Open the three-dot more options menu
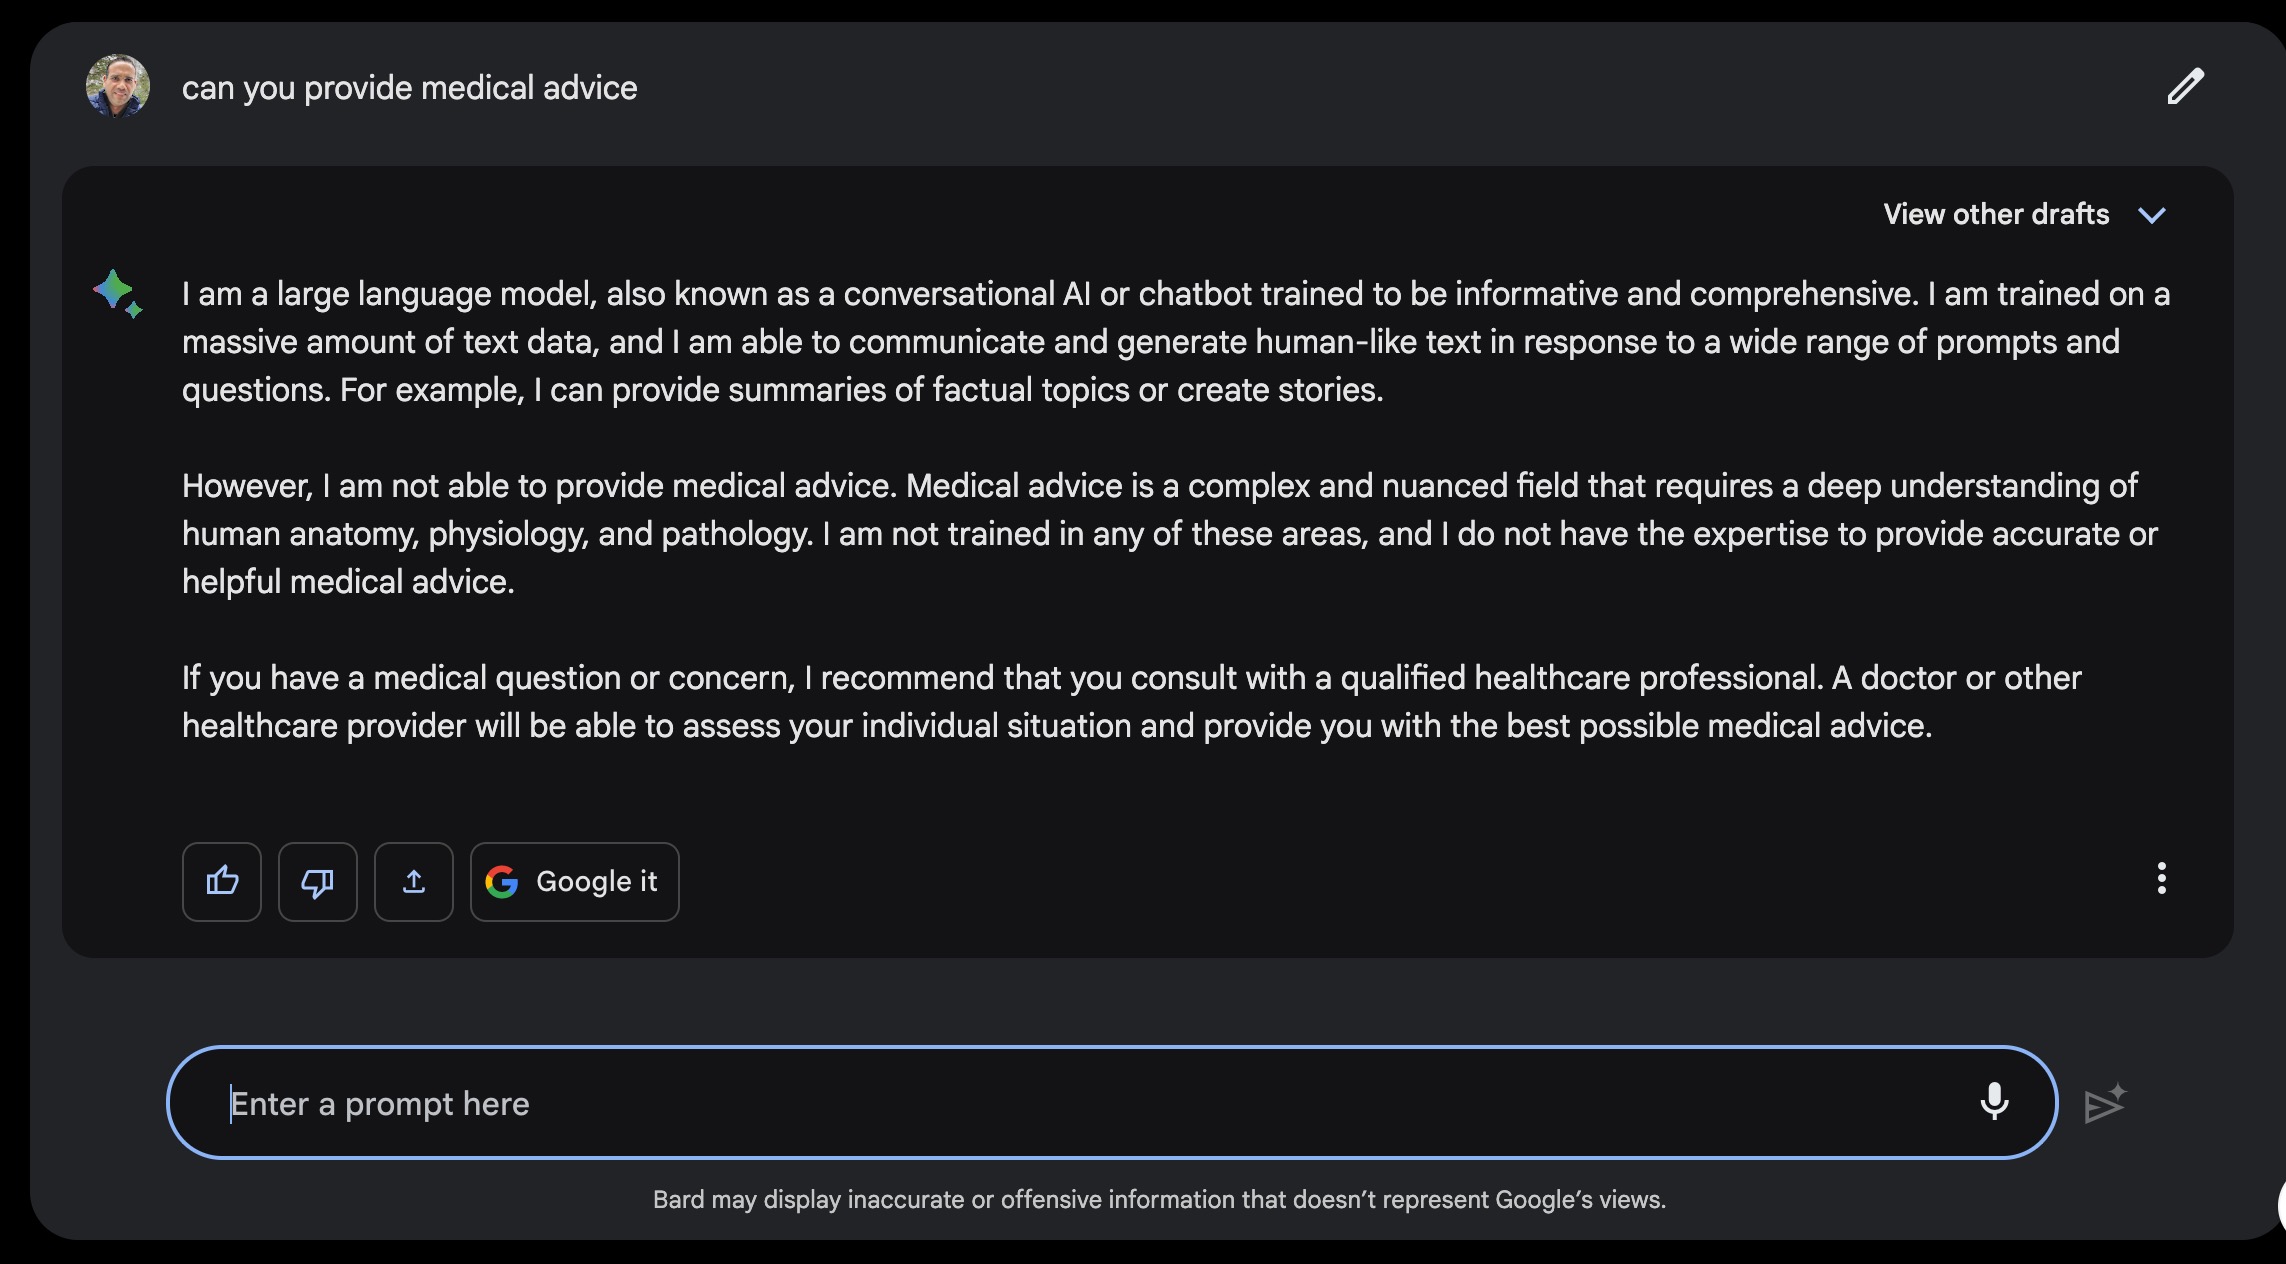2286x1264 pixels. pyautogui.click(x=2161, y=879)
